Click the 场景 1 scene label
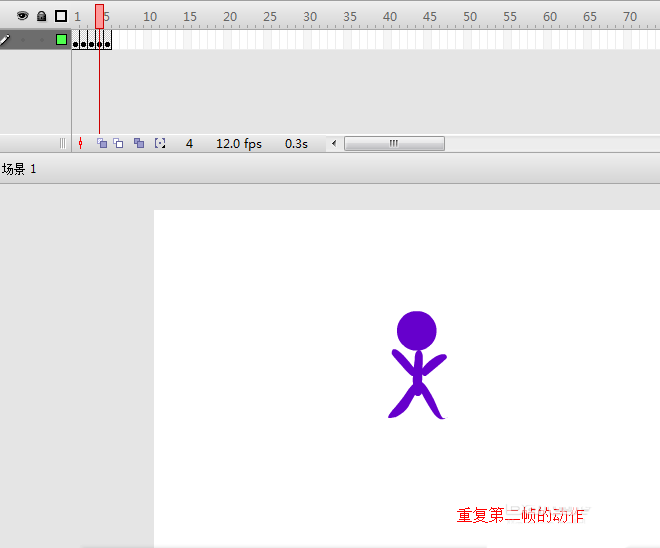The image size is (660, 548). 19,169
